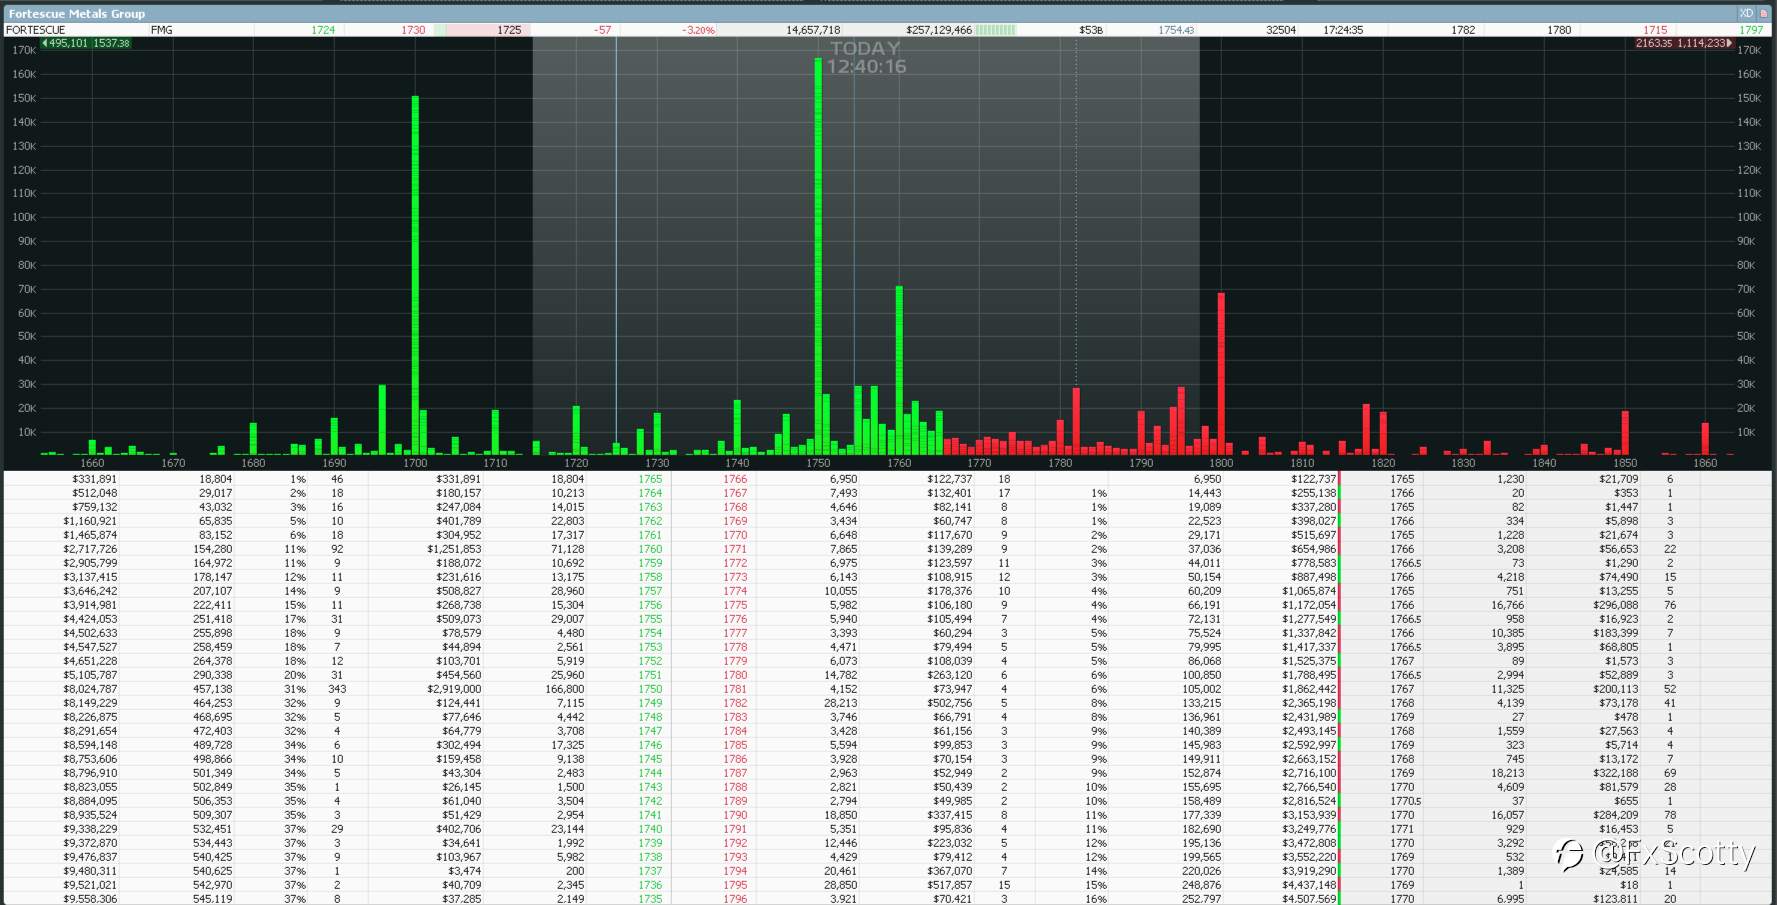Select the green bid price 1724 in header

point(323,30)
